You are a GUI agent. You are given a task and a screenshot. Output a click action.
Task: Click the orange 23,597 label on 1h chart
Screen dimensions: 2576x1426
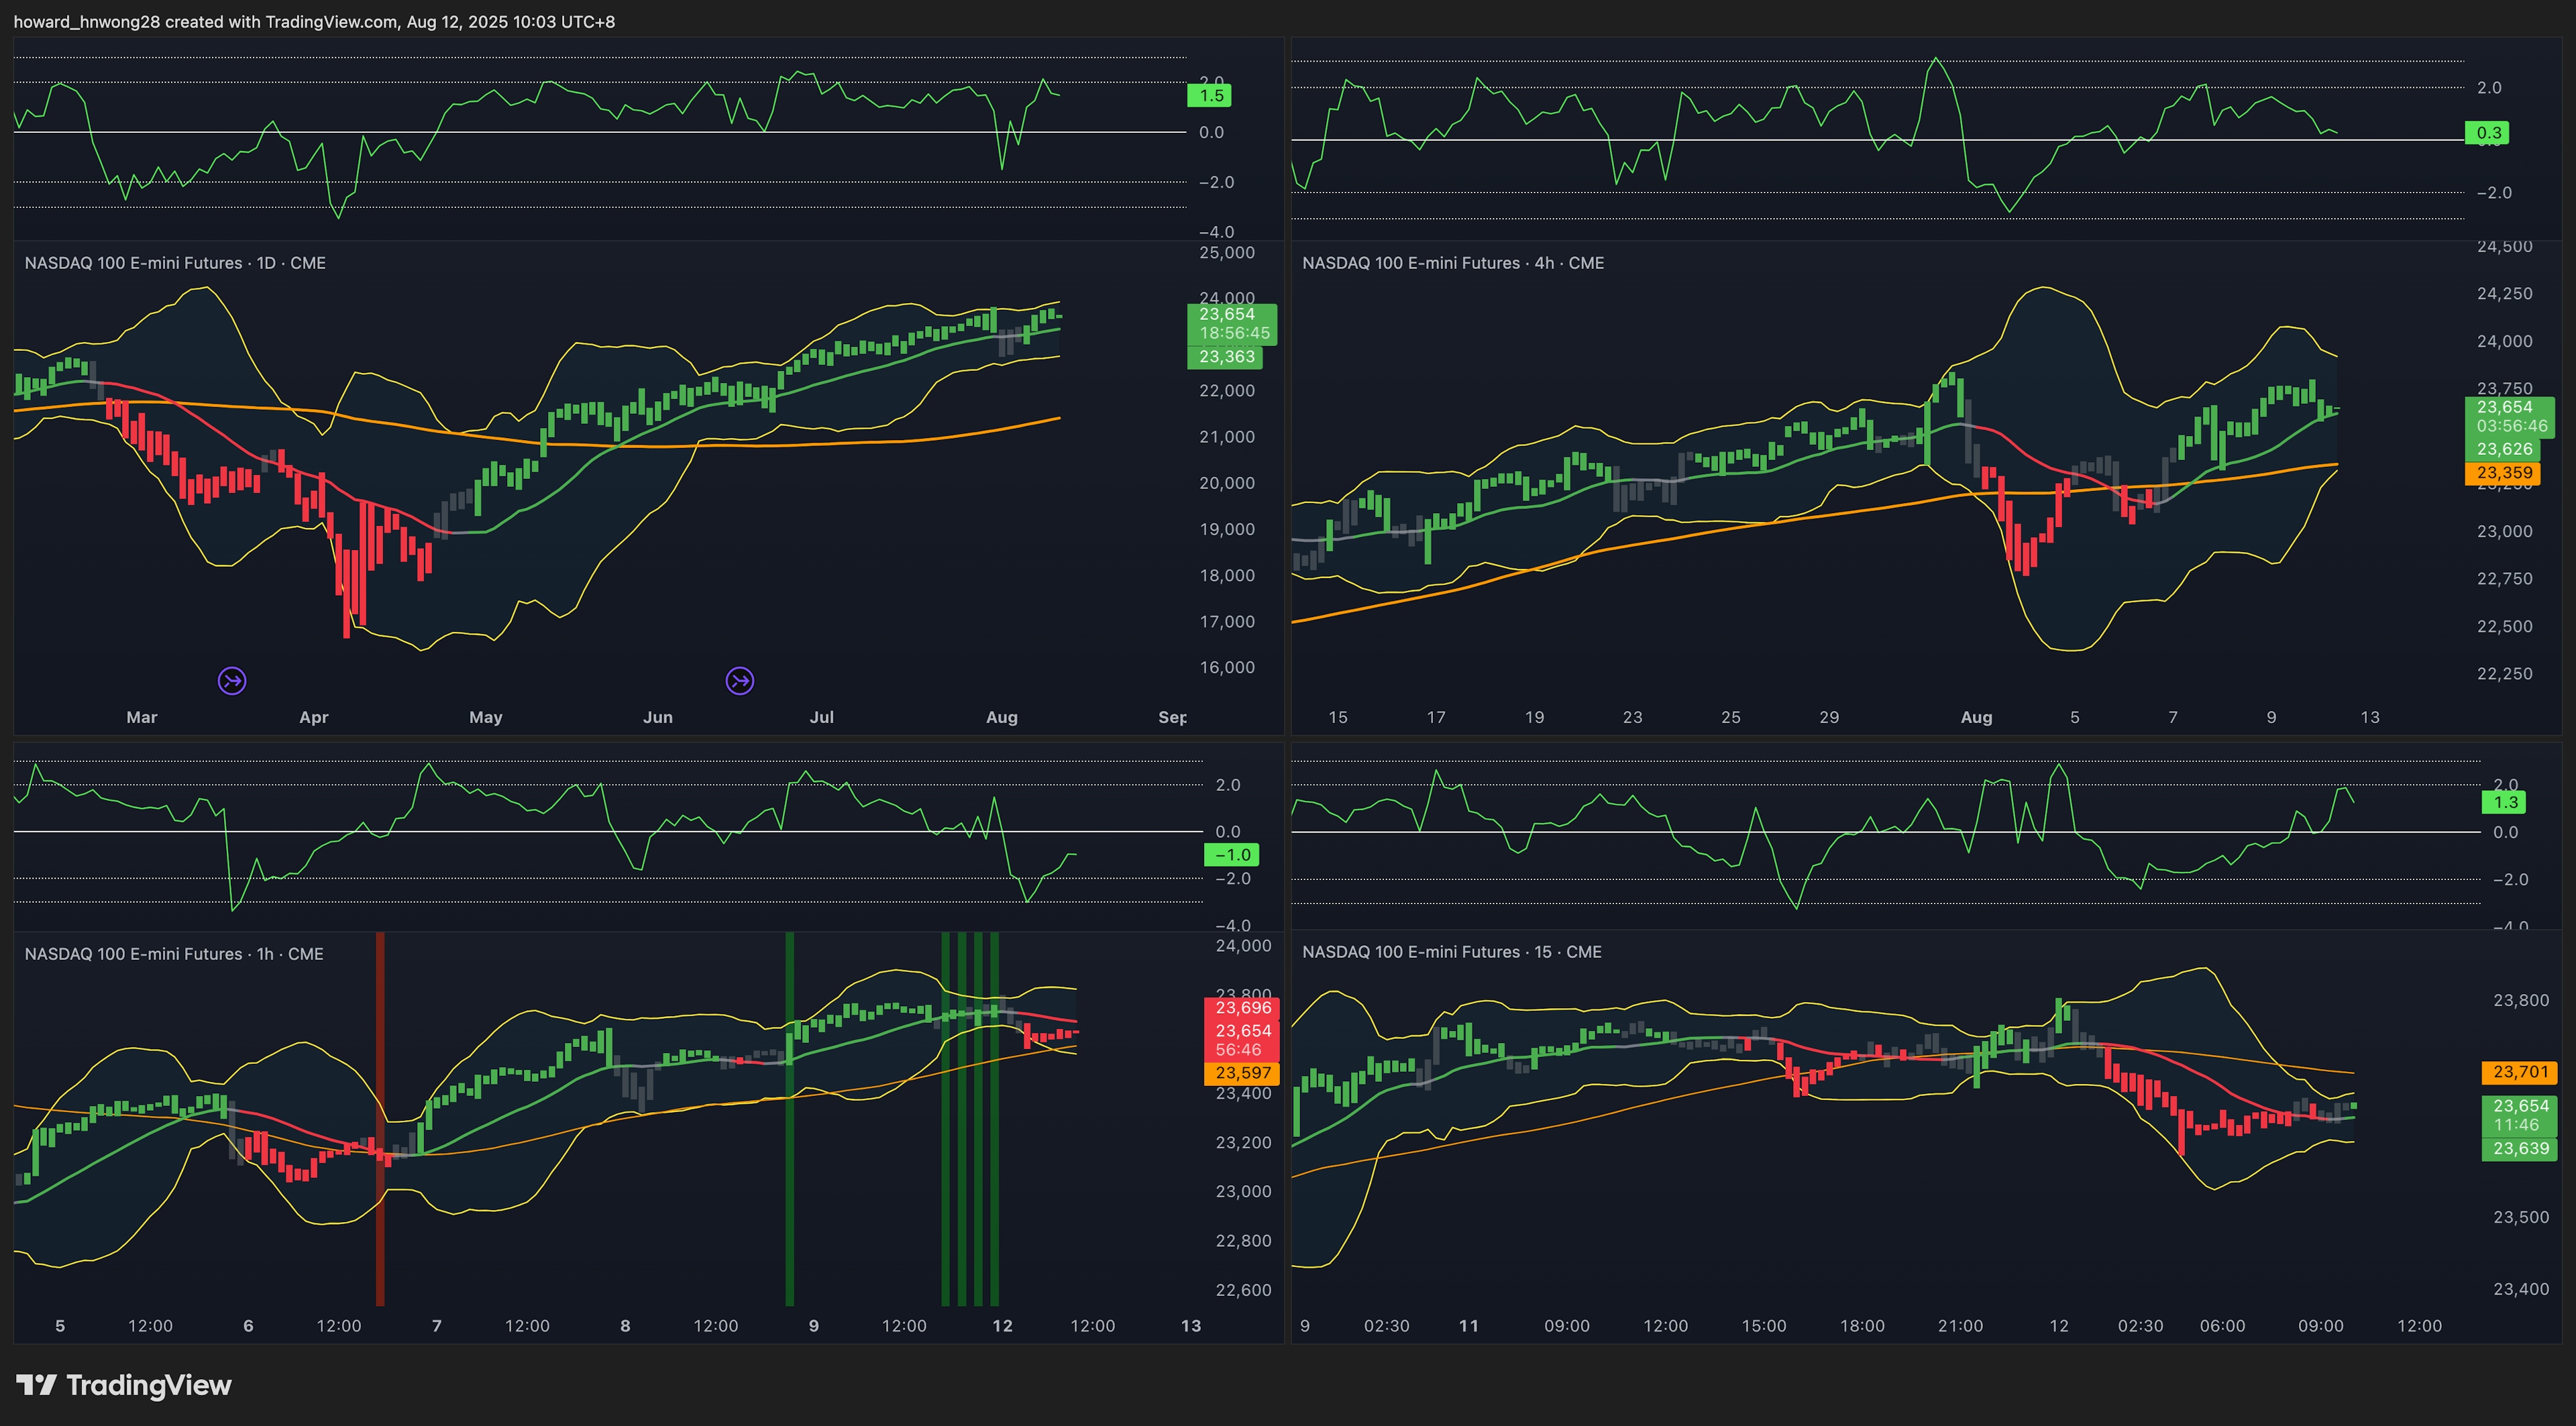click(x=1242, y=1073)
